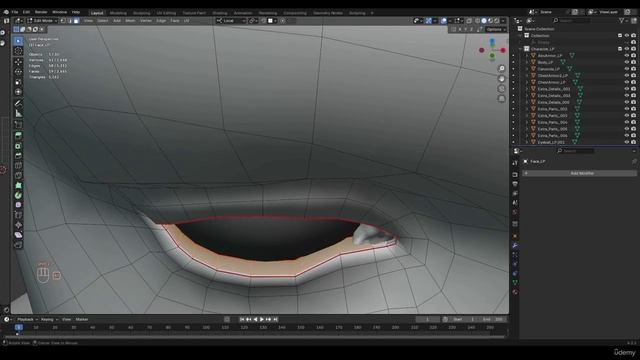Viewport: 640px width, 360px height.
Task: Disable render for ChestArmor_LP
Action: (633, 82)
